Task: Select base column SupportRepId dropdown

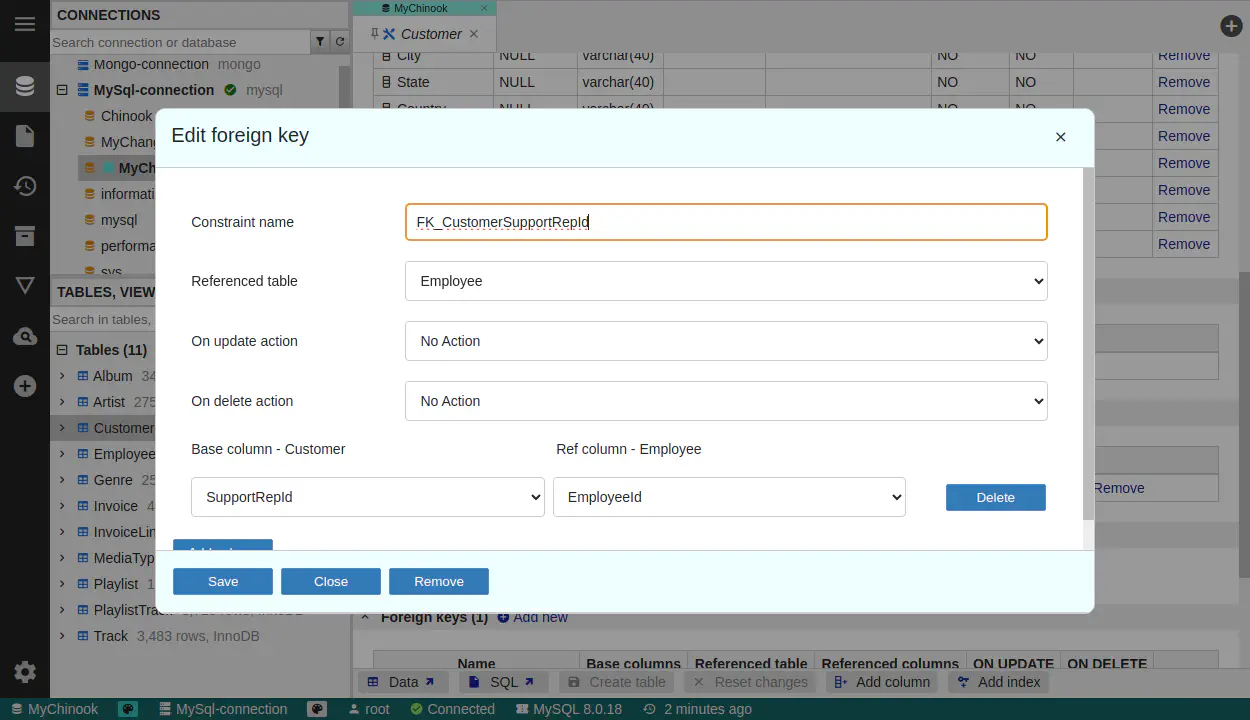Action: click(367, 497)
